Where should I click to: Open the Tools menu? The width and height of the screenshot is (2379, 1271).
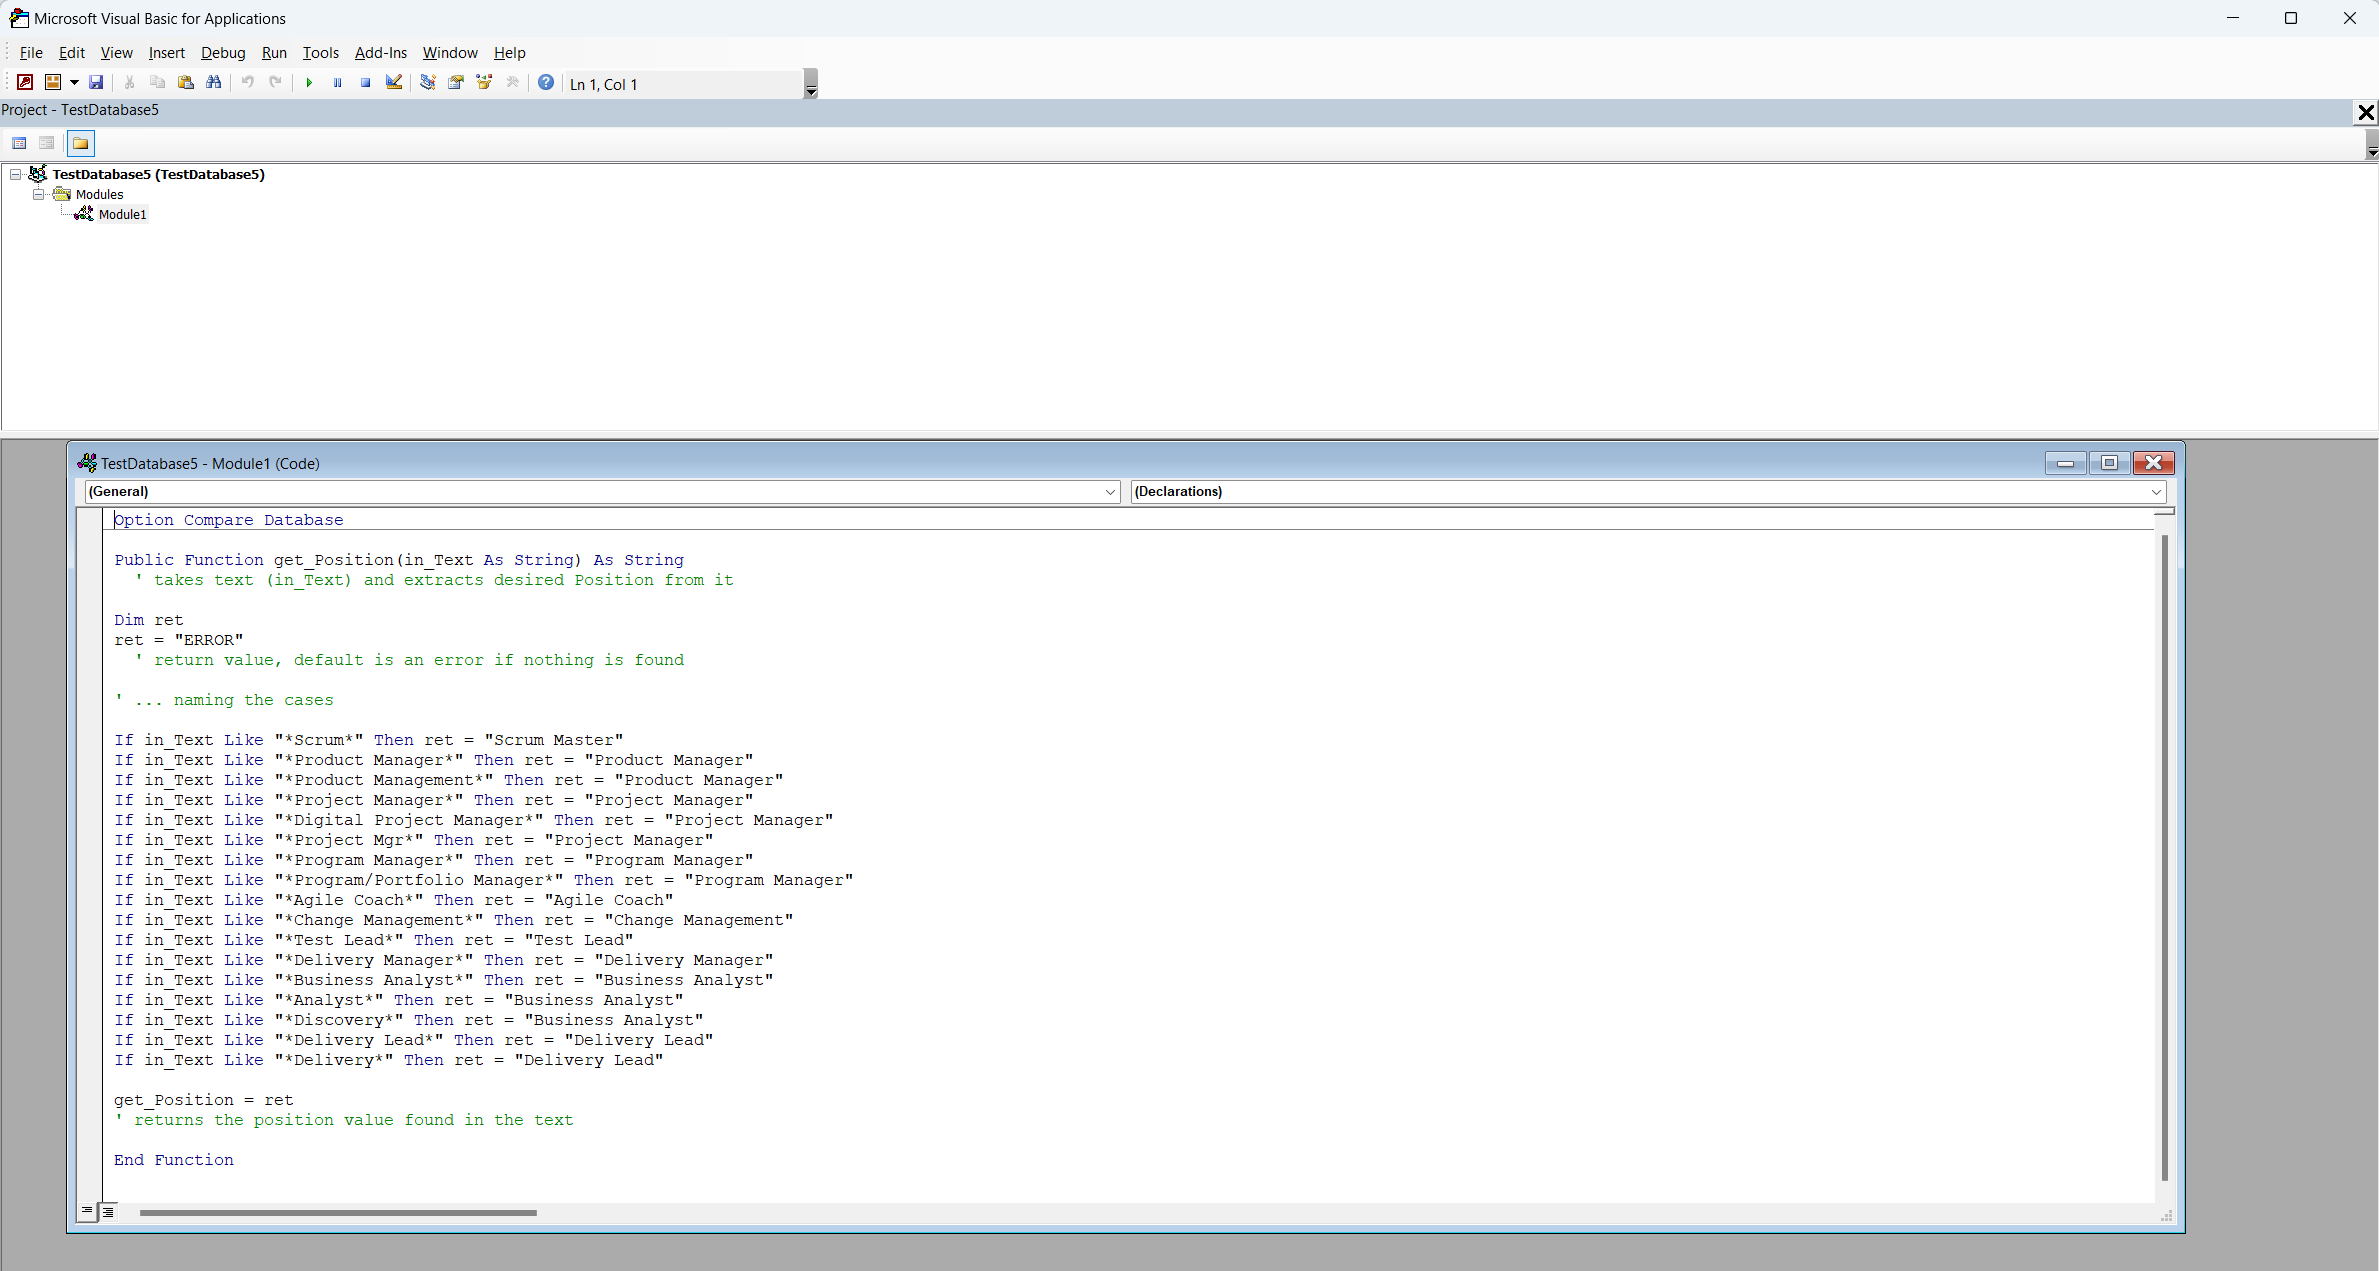pyautogui.click(x=320, y=53)
